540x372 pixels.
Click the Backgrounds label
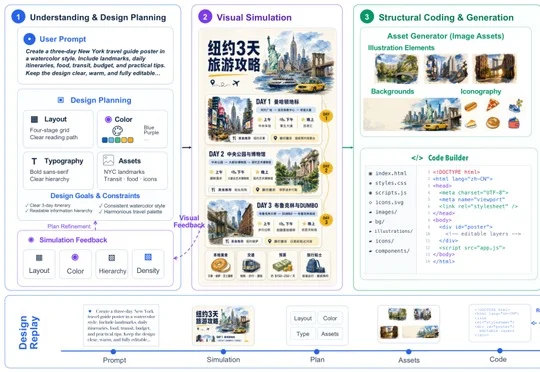392,91
